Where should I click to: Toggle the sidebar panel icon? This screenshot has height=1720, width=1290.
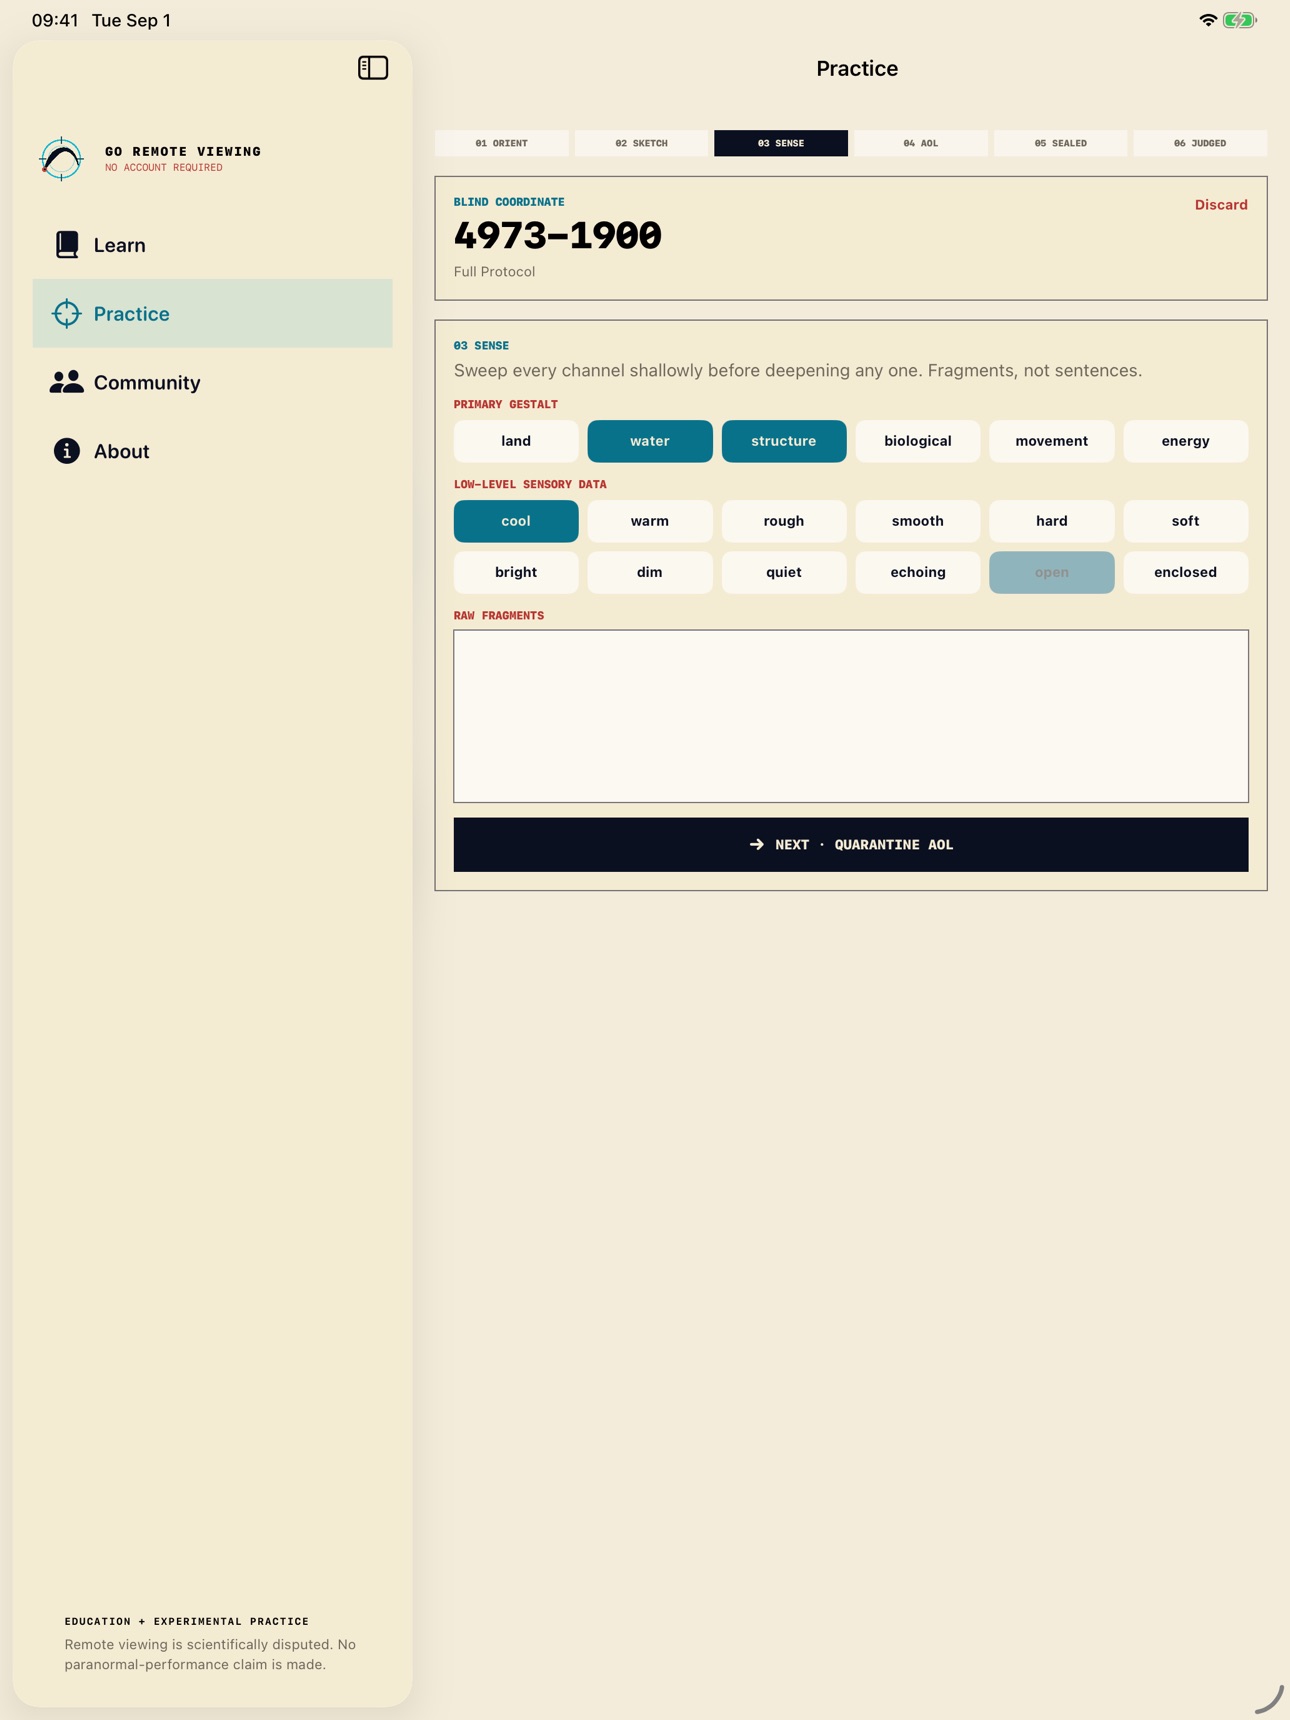(373, 68)
